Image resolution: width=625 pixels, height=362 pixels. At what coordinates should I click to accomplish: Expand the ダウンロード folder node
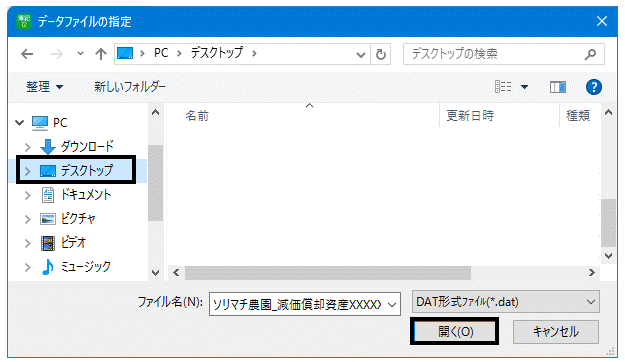point(27,147)
